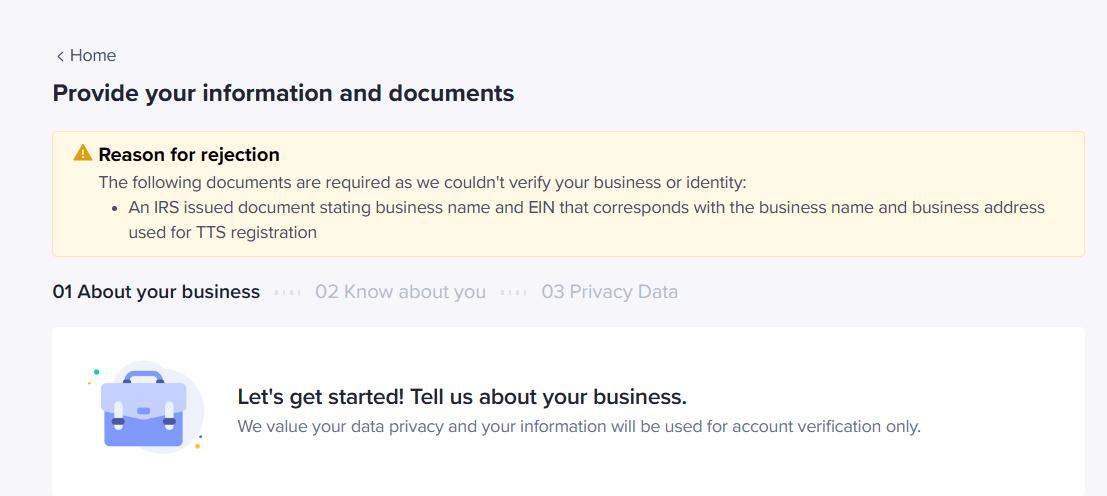Open the 02 Know about you step
This screenshot has width=1107, height=496.
[x=400, y=291]
